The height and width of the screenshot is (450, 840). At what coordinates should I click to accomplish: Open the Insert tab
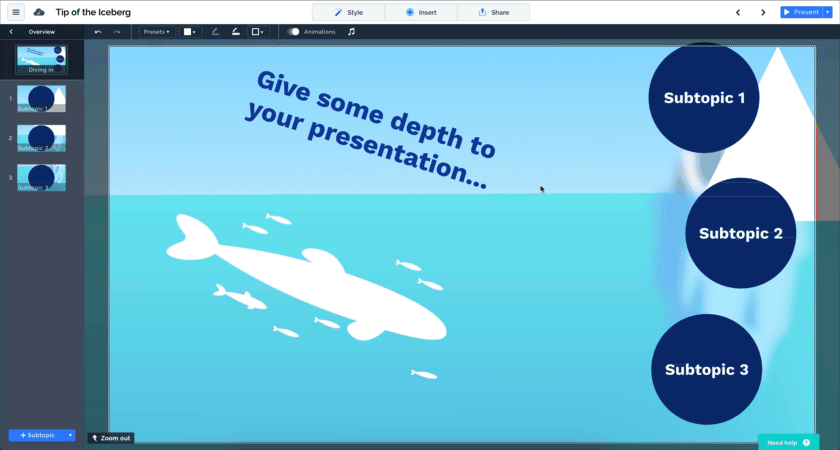coord(421,12)
